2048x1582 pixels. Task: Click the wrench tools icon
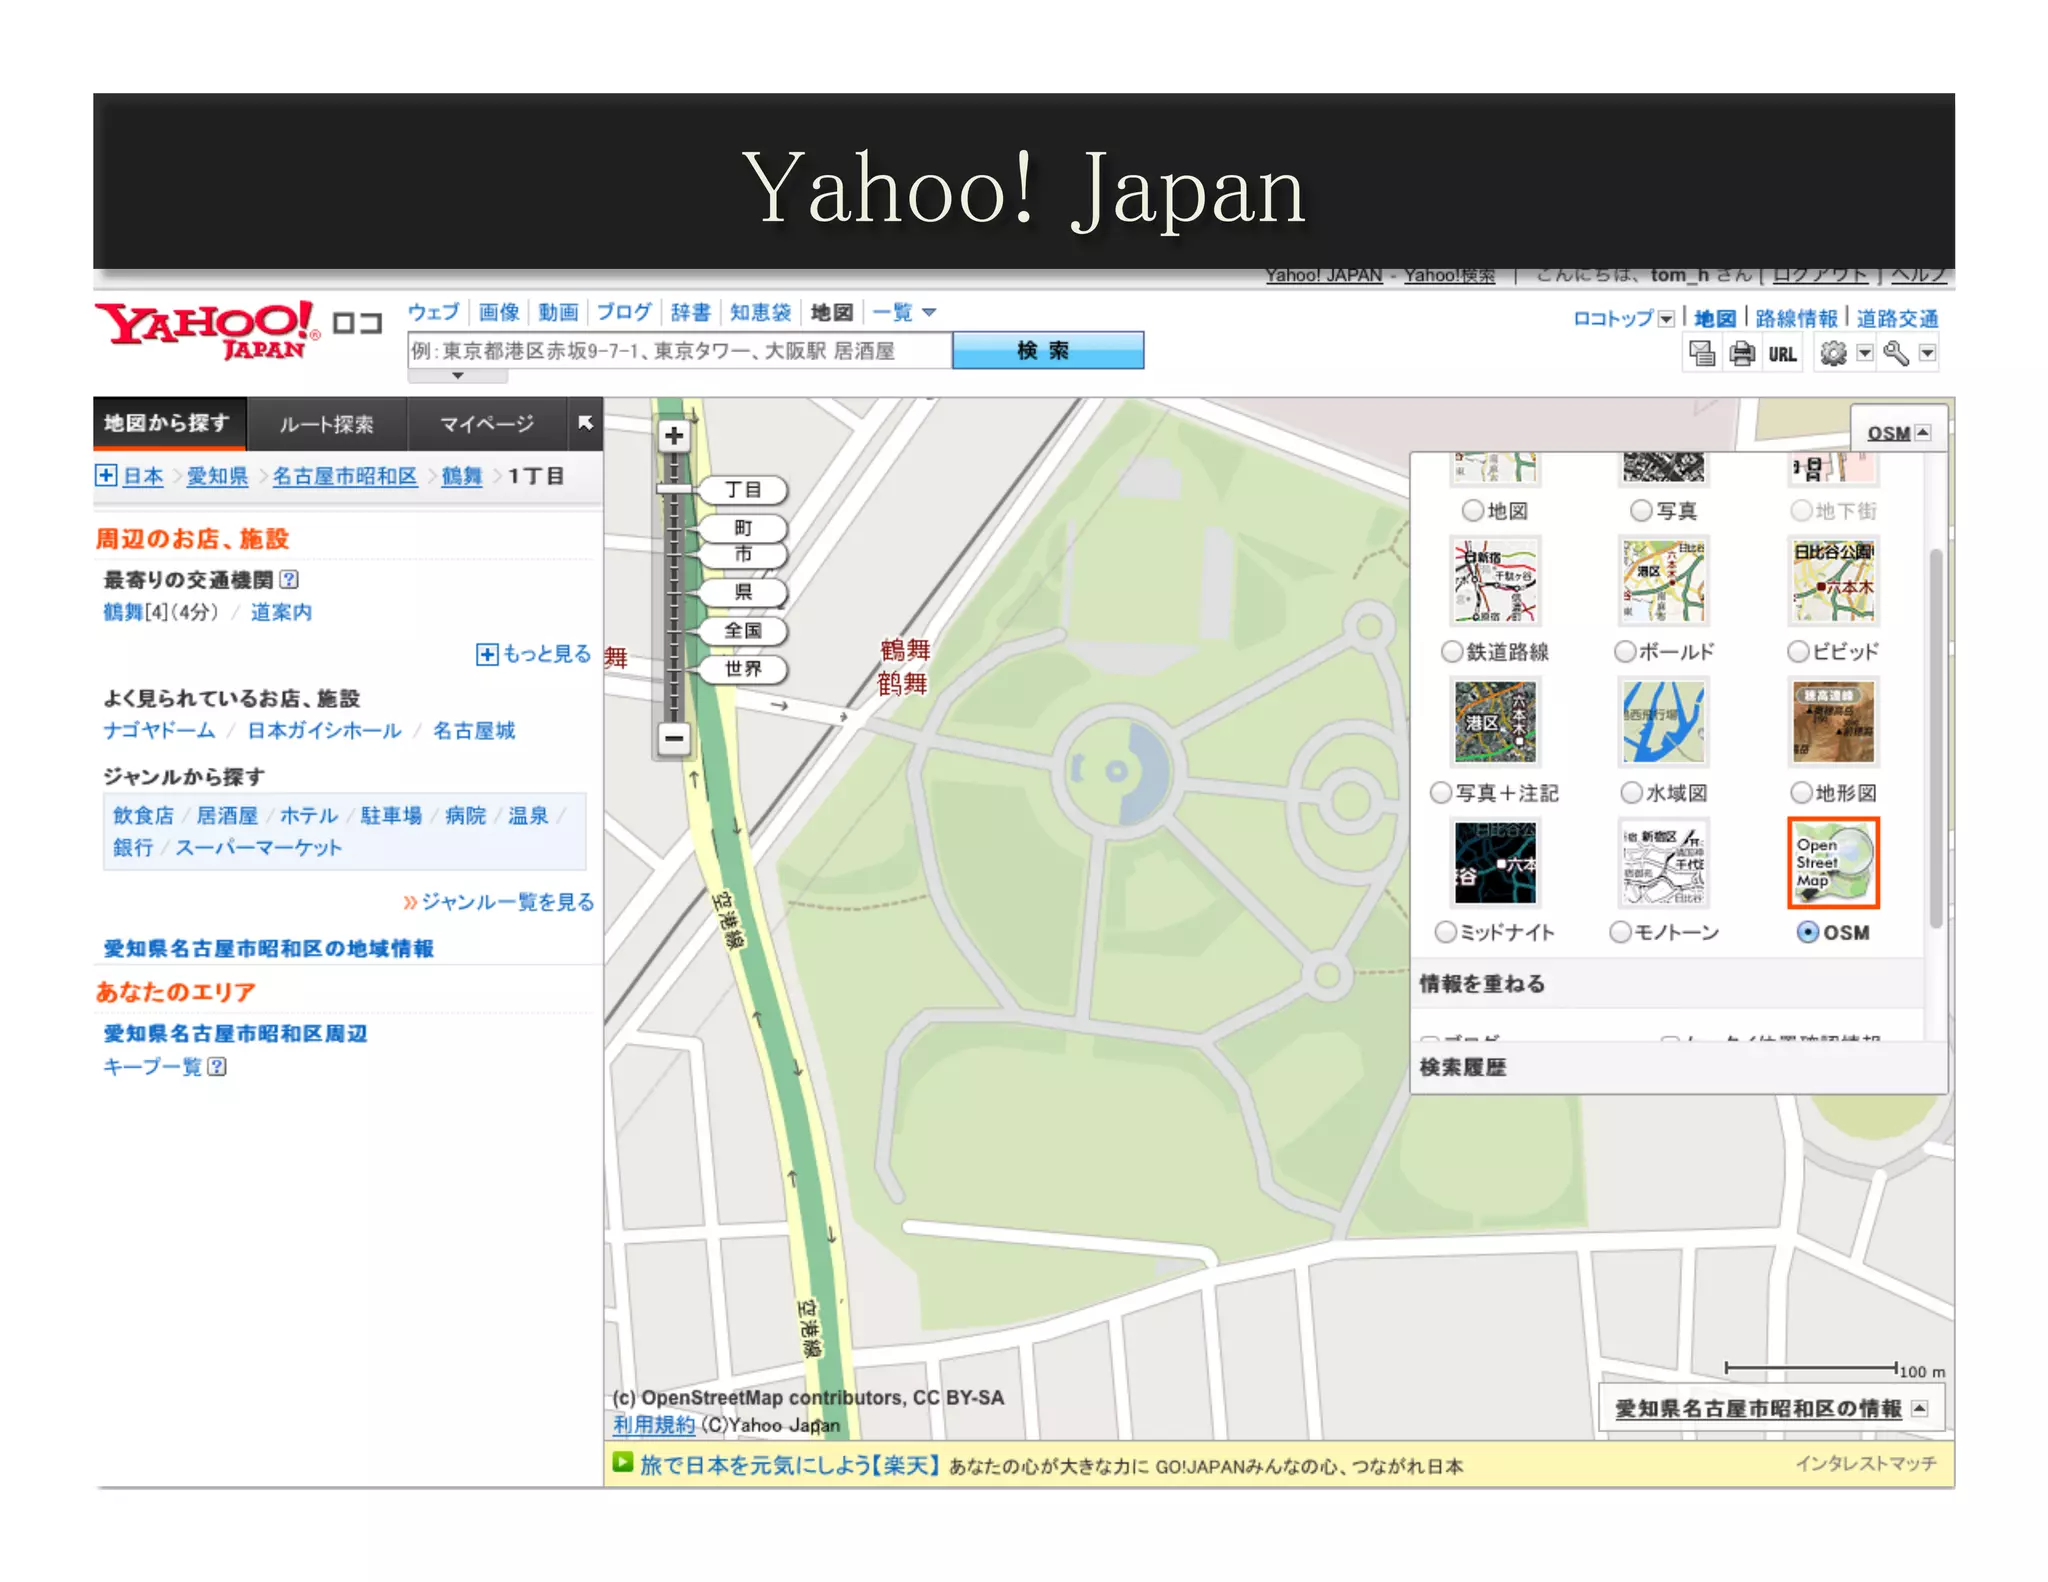pos(1896,354)
